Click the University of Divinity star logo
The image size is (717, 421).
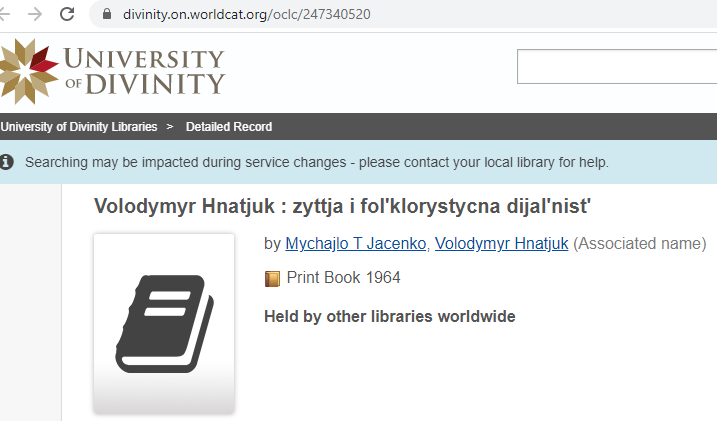[27, 70]
